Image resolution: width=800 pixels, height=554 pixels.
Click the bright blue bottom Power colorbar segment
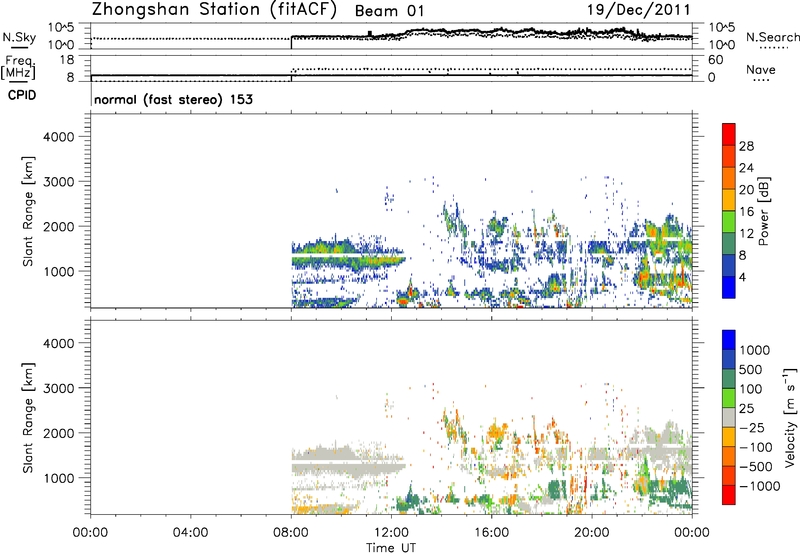click(x=729, y=287)
